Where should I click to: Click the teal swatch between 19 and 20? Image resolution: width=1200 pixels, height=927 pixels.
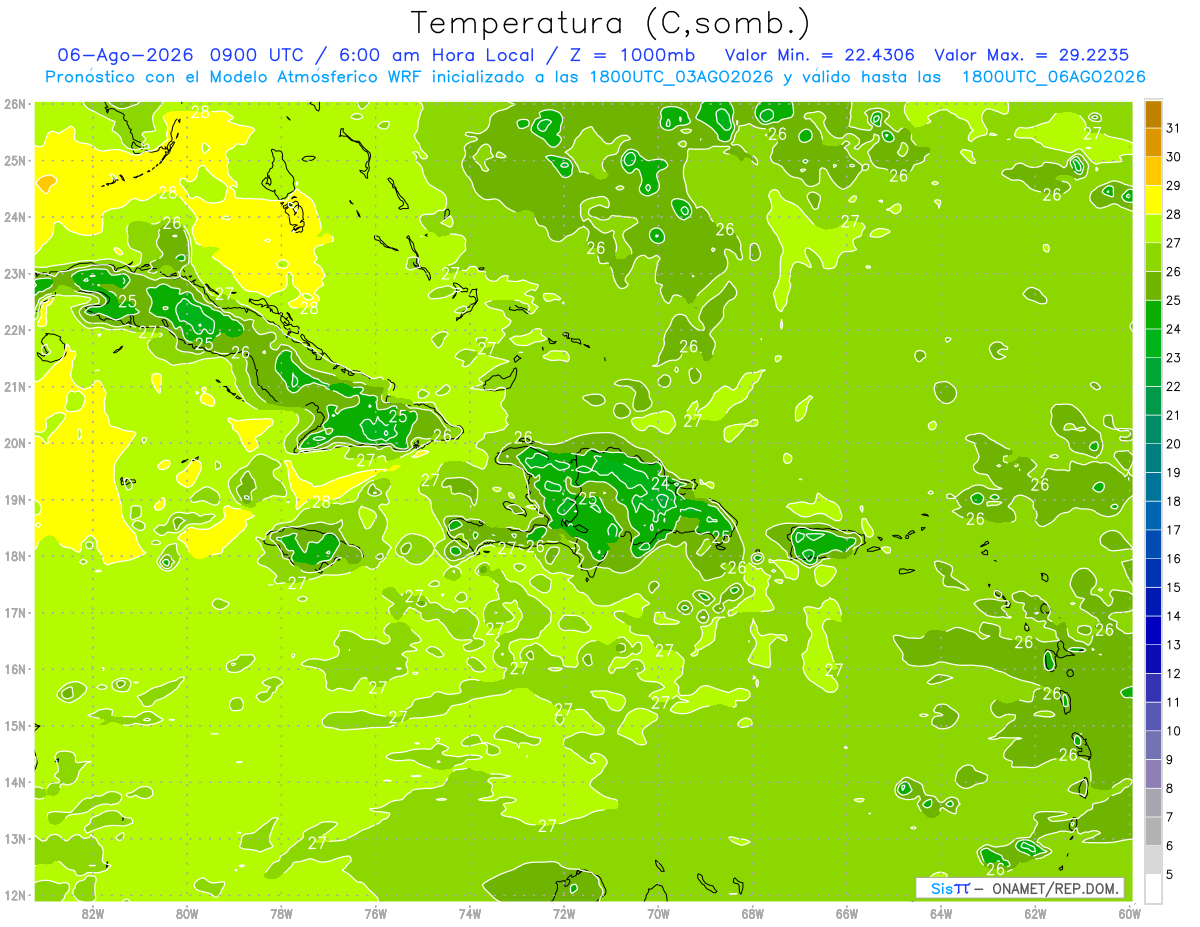click(1153, 458)
